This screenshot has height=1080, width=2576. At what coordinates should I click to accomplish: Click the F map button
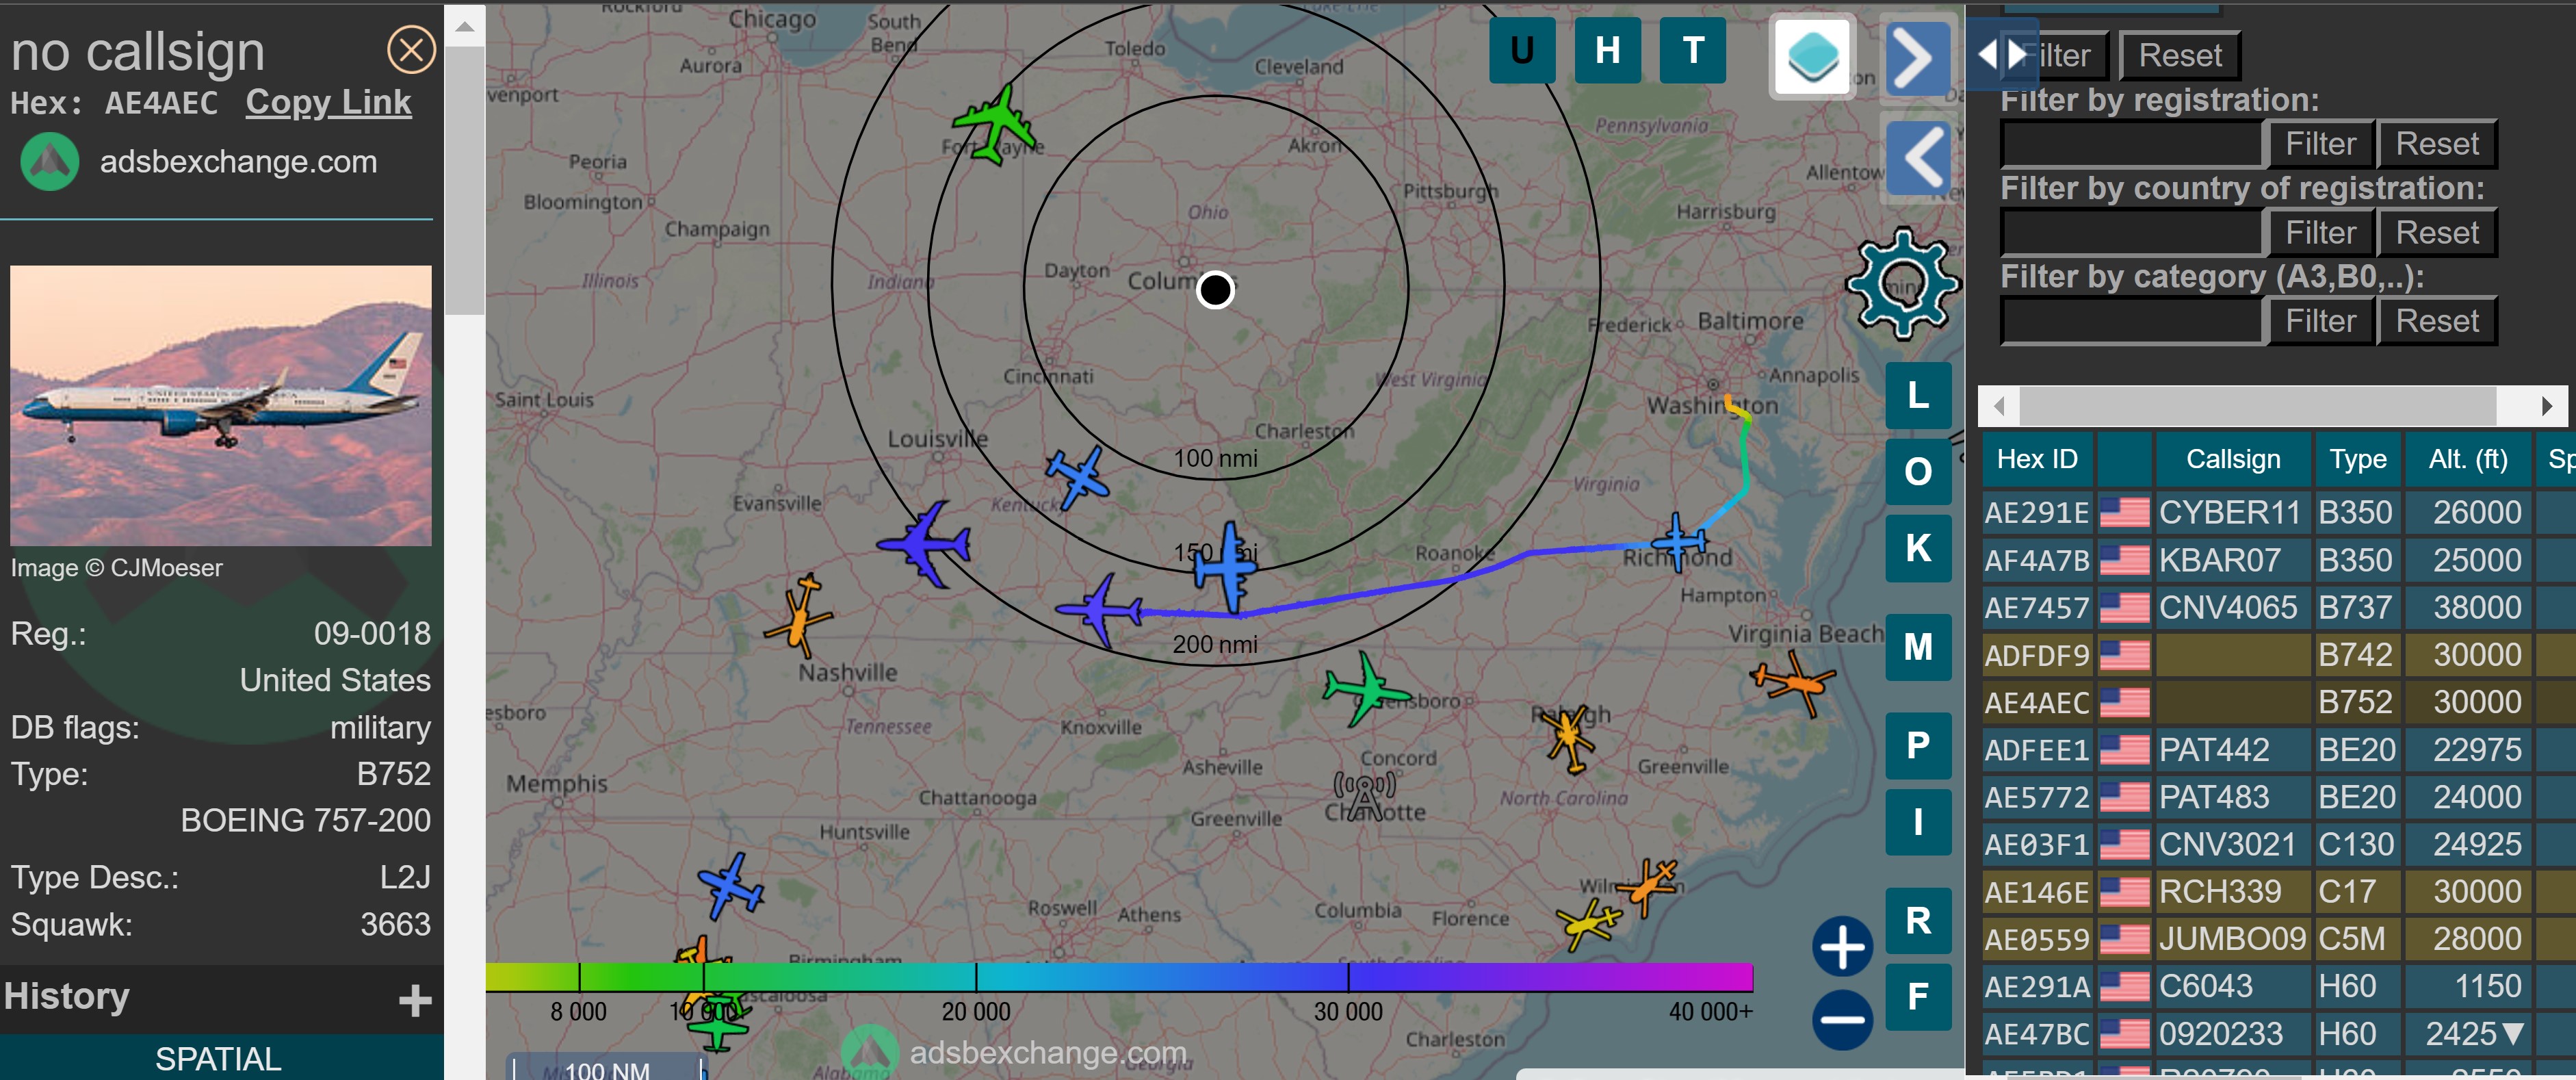1918,997
